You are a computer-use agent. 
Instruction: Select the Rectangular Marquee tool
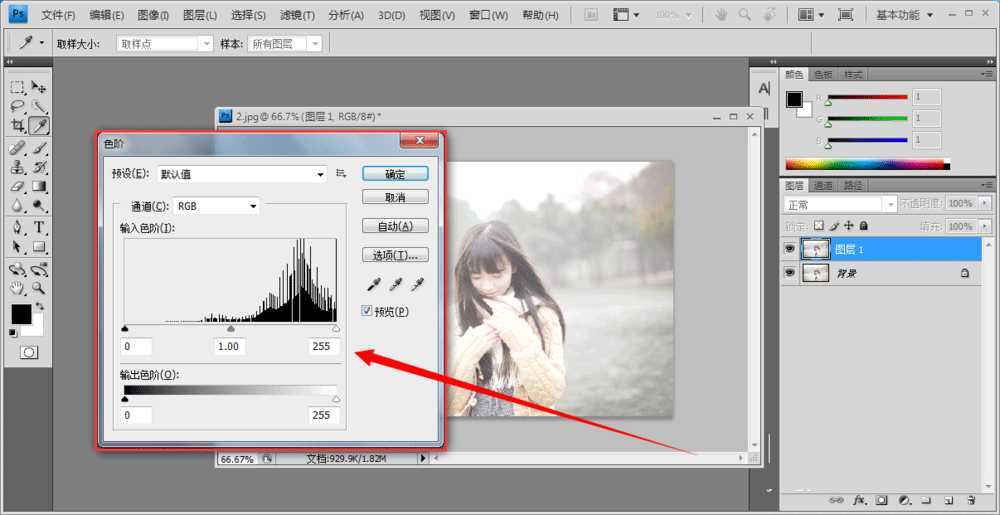18,87
